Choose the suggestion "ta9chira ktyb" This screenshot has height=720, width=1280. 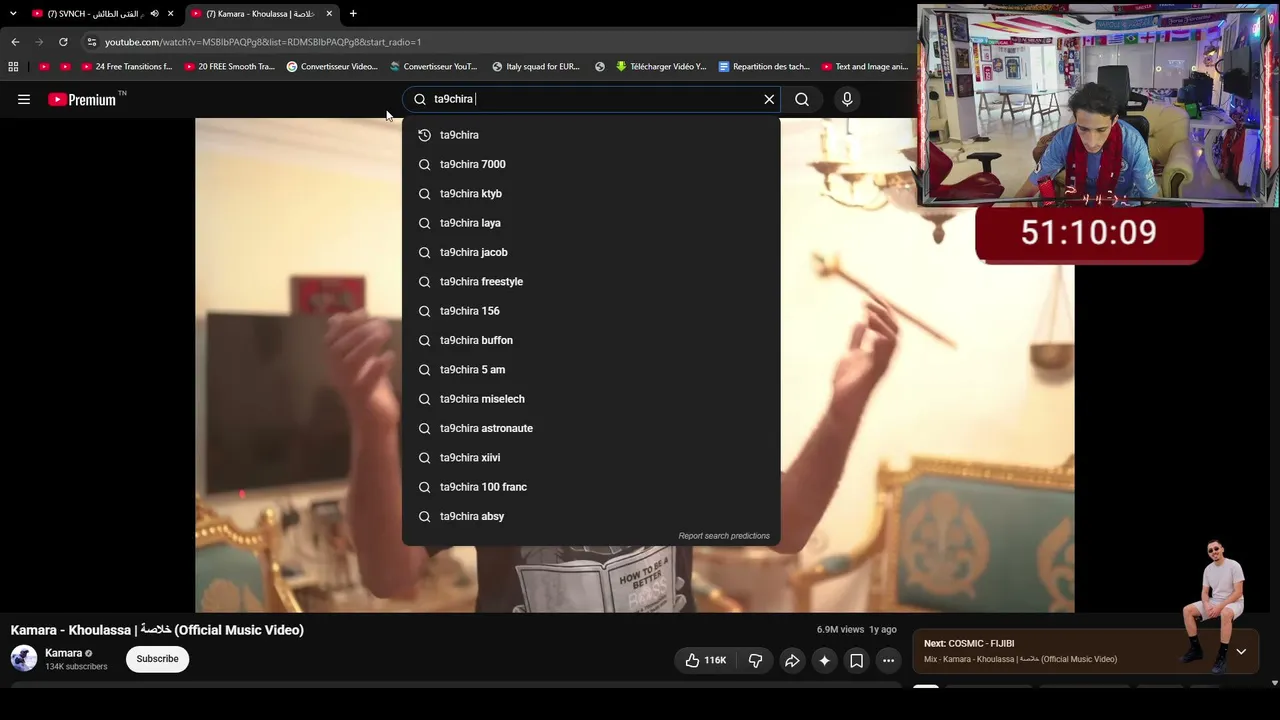[x=591, y=194]
